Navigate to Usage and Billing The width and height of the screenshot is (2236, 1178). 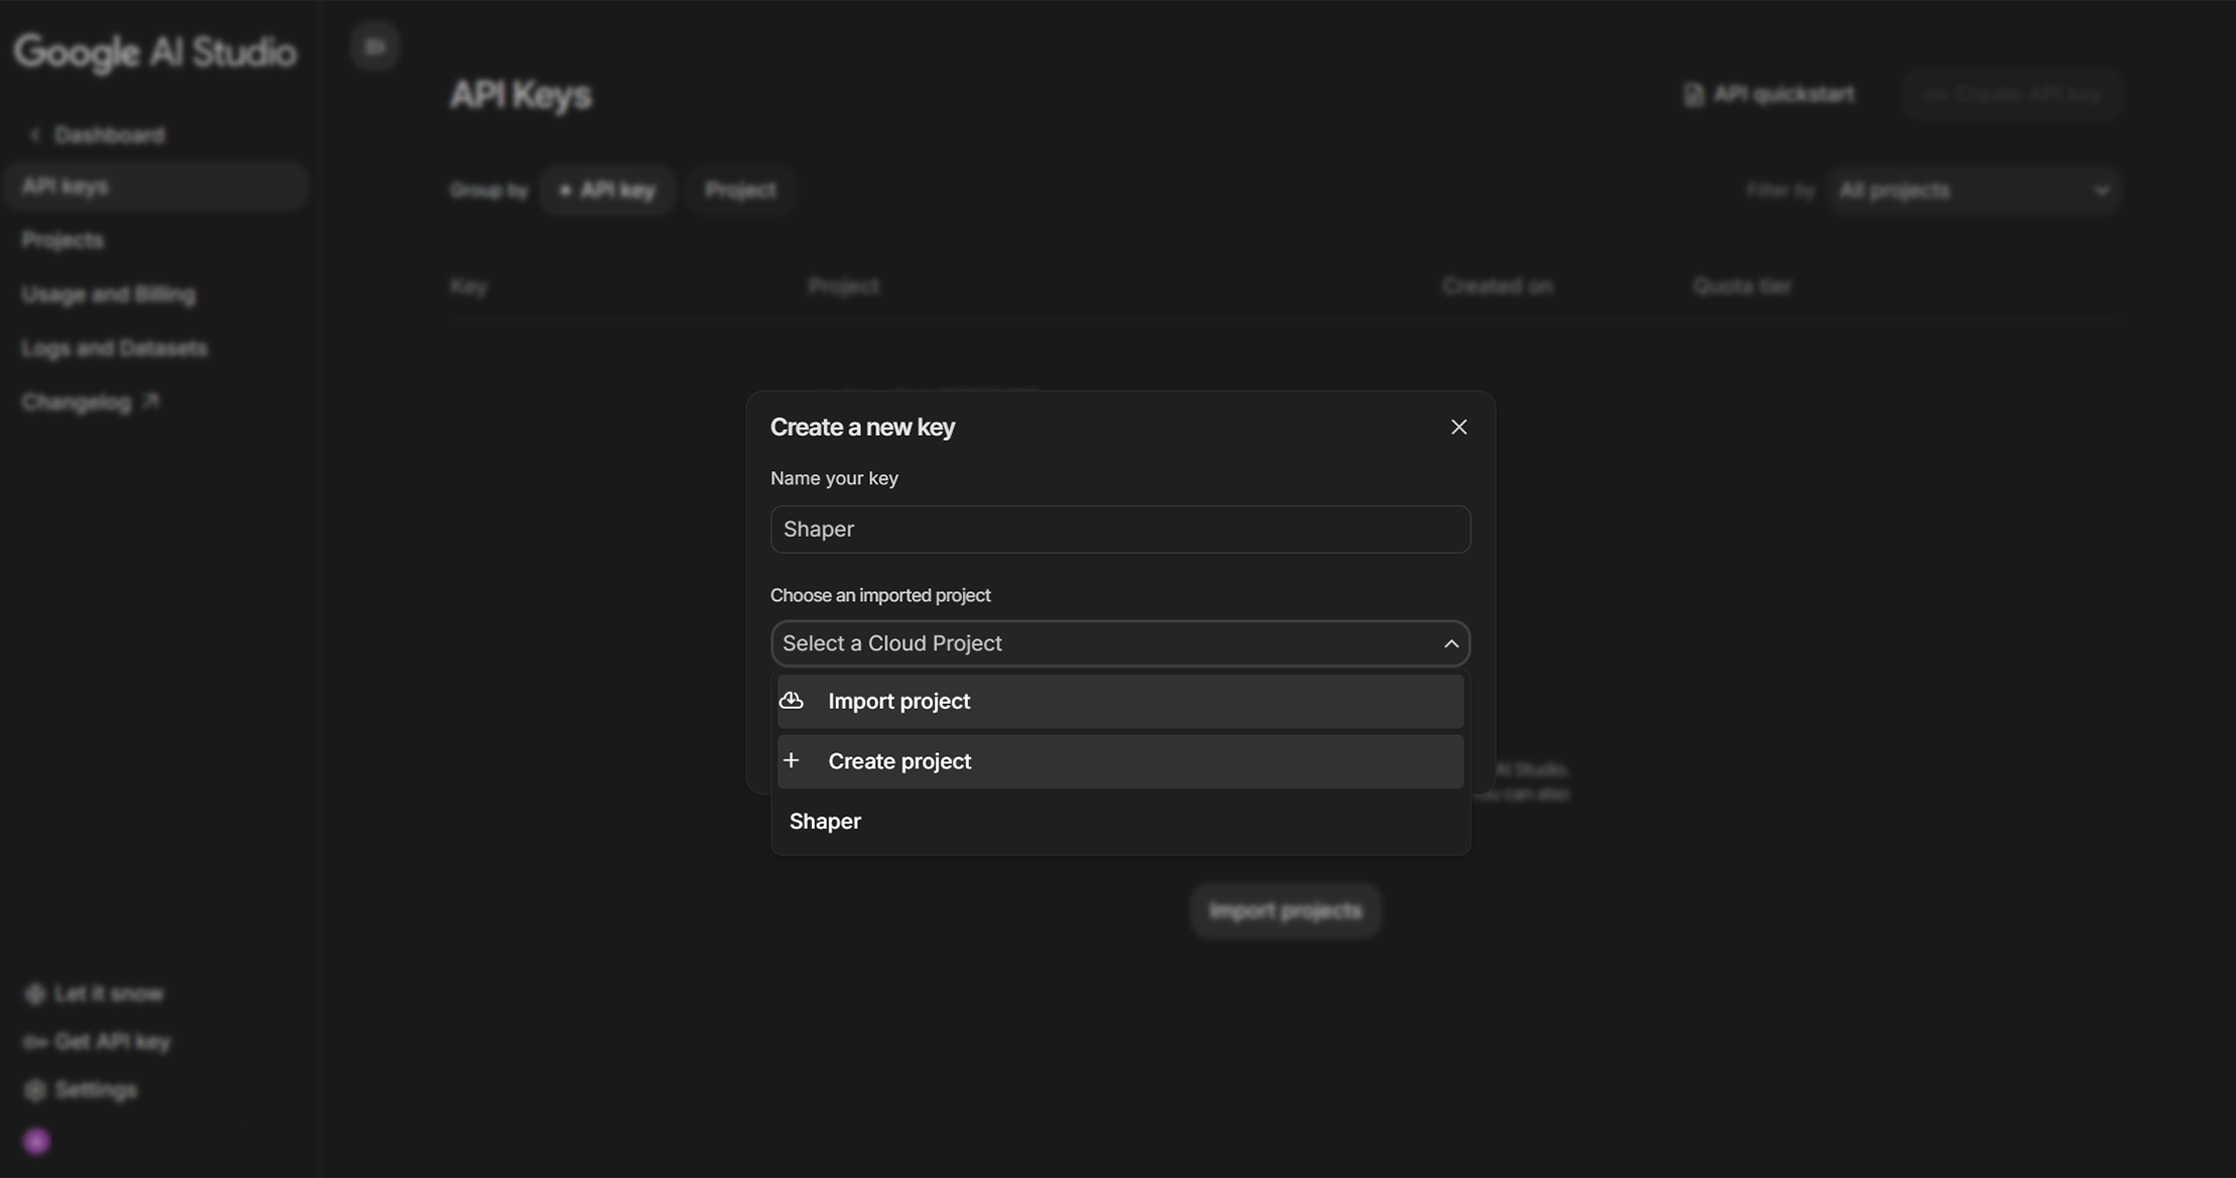tap(109, 293)
